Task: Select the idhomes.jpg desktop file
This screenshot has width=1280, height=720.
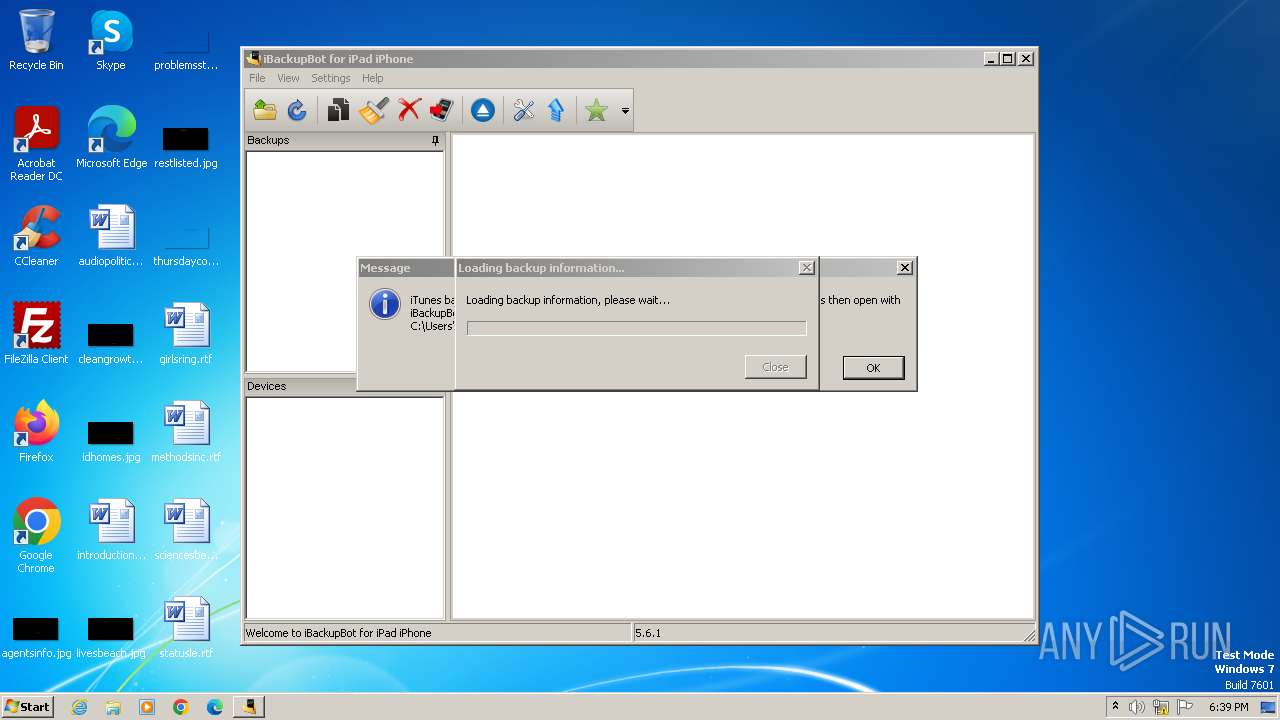Action: point(111,440)
